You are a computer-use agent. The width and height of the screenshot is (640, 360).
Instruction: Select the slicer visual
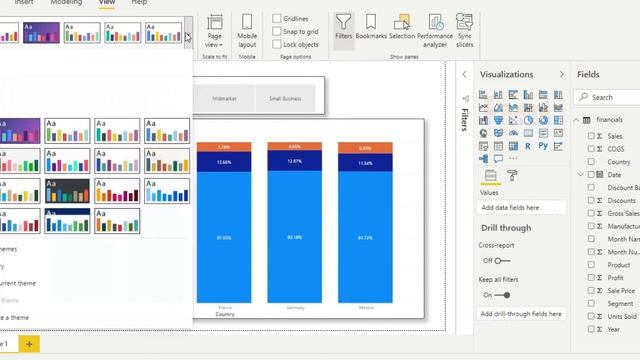click(483, 146)
